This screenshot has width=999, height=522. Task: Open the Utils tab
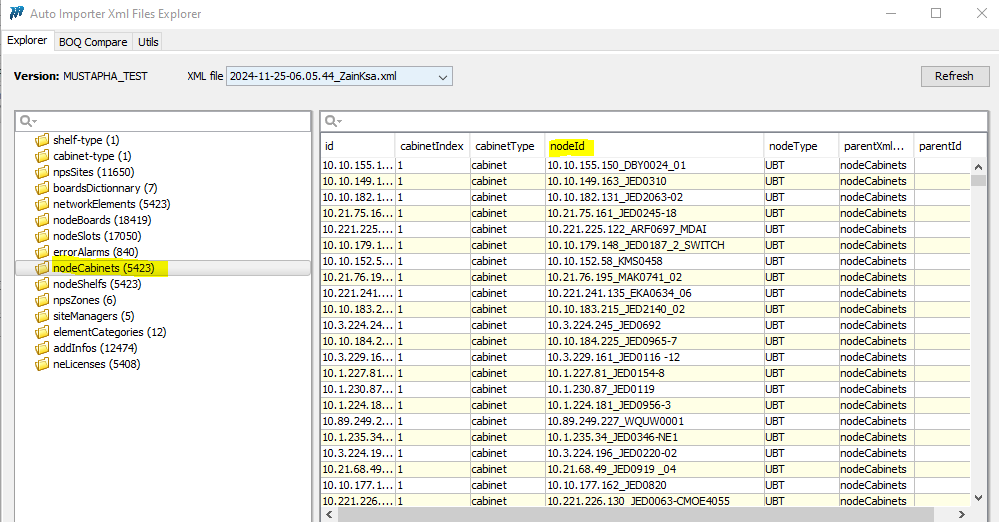[x=148, y=42]
